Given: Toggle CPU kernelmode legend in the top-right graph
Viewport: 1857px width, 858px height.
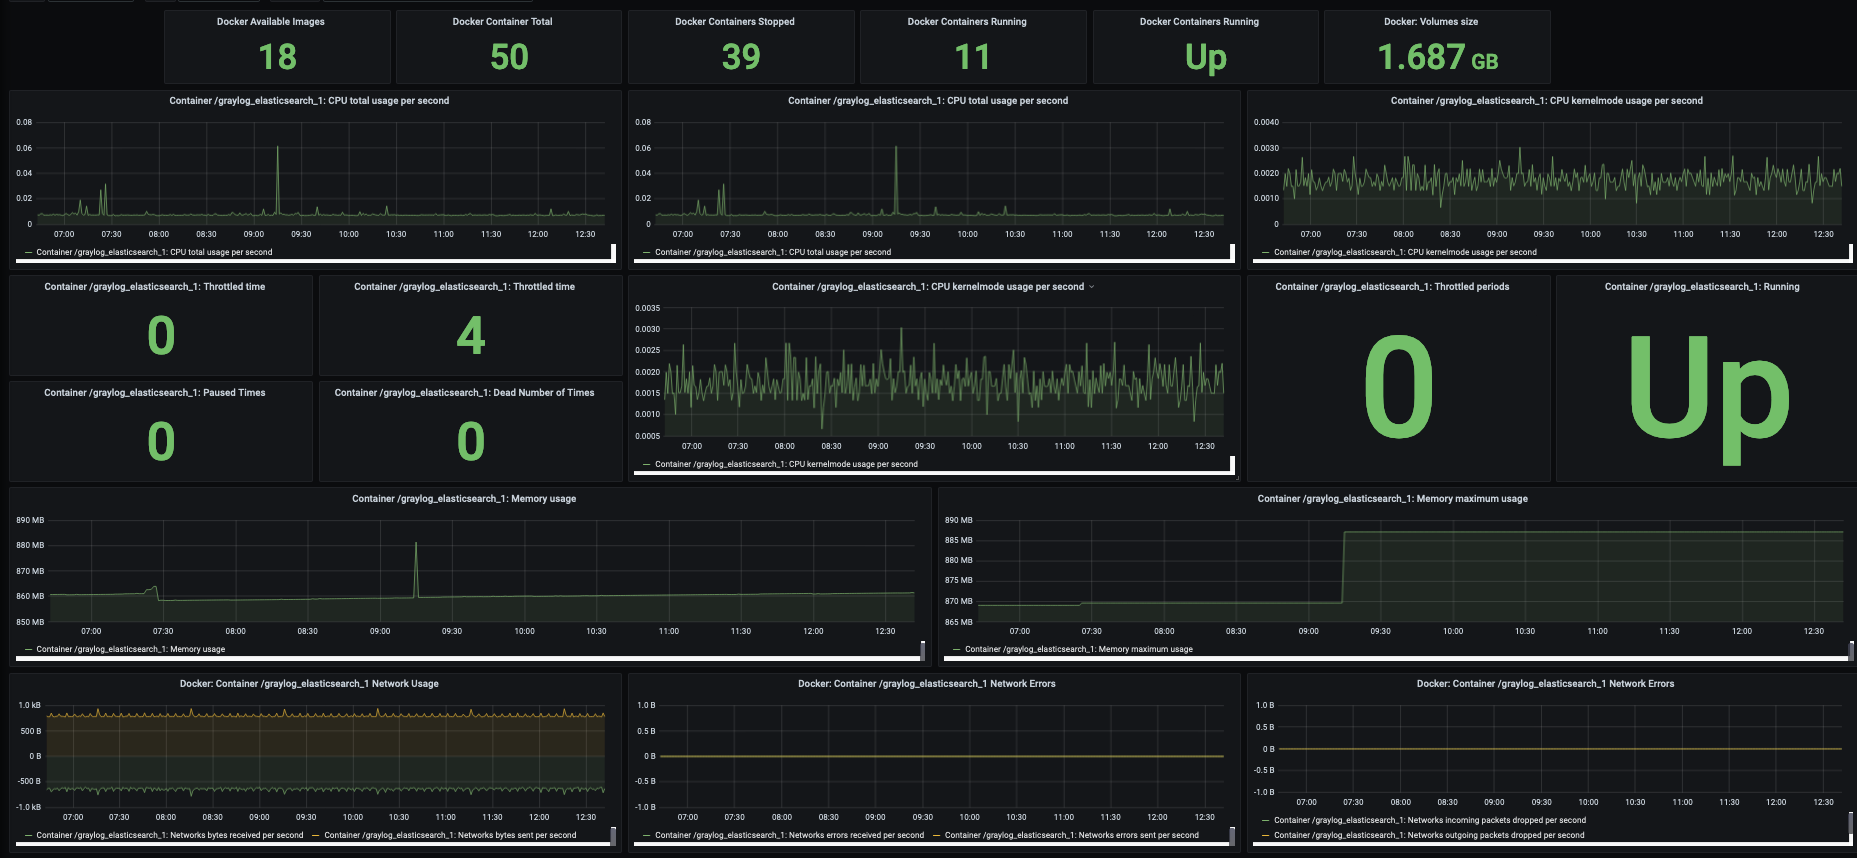Looking at the screenshot, I should pos(1405,252).
